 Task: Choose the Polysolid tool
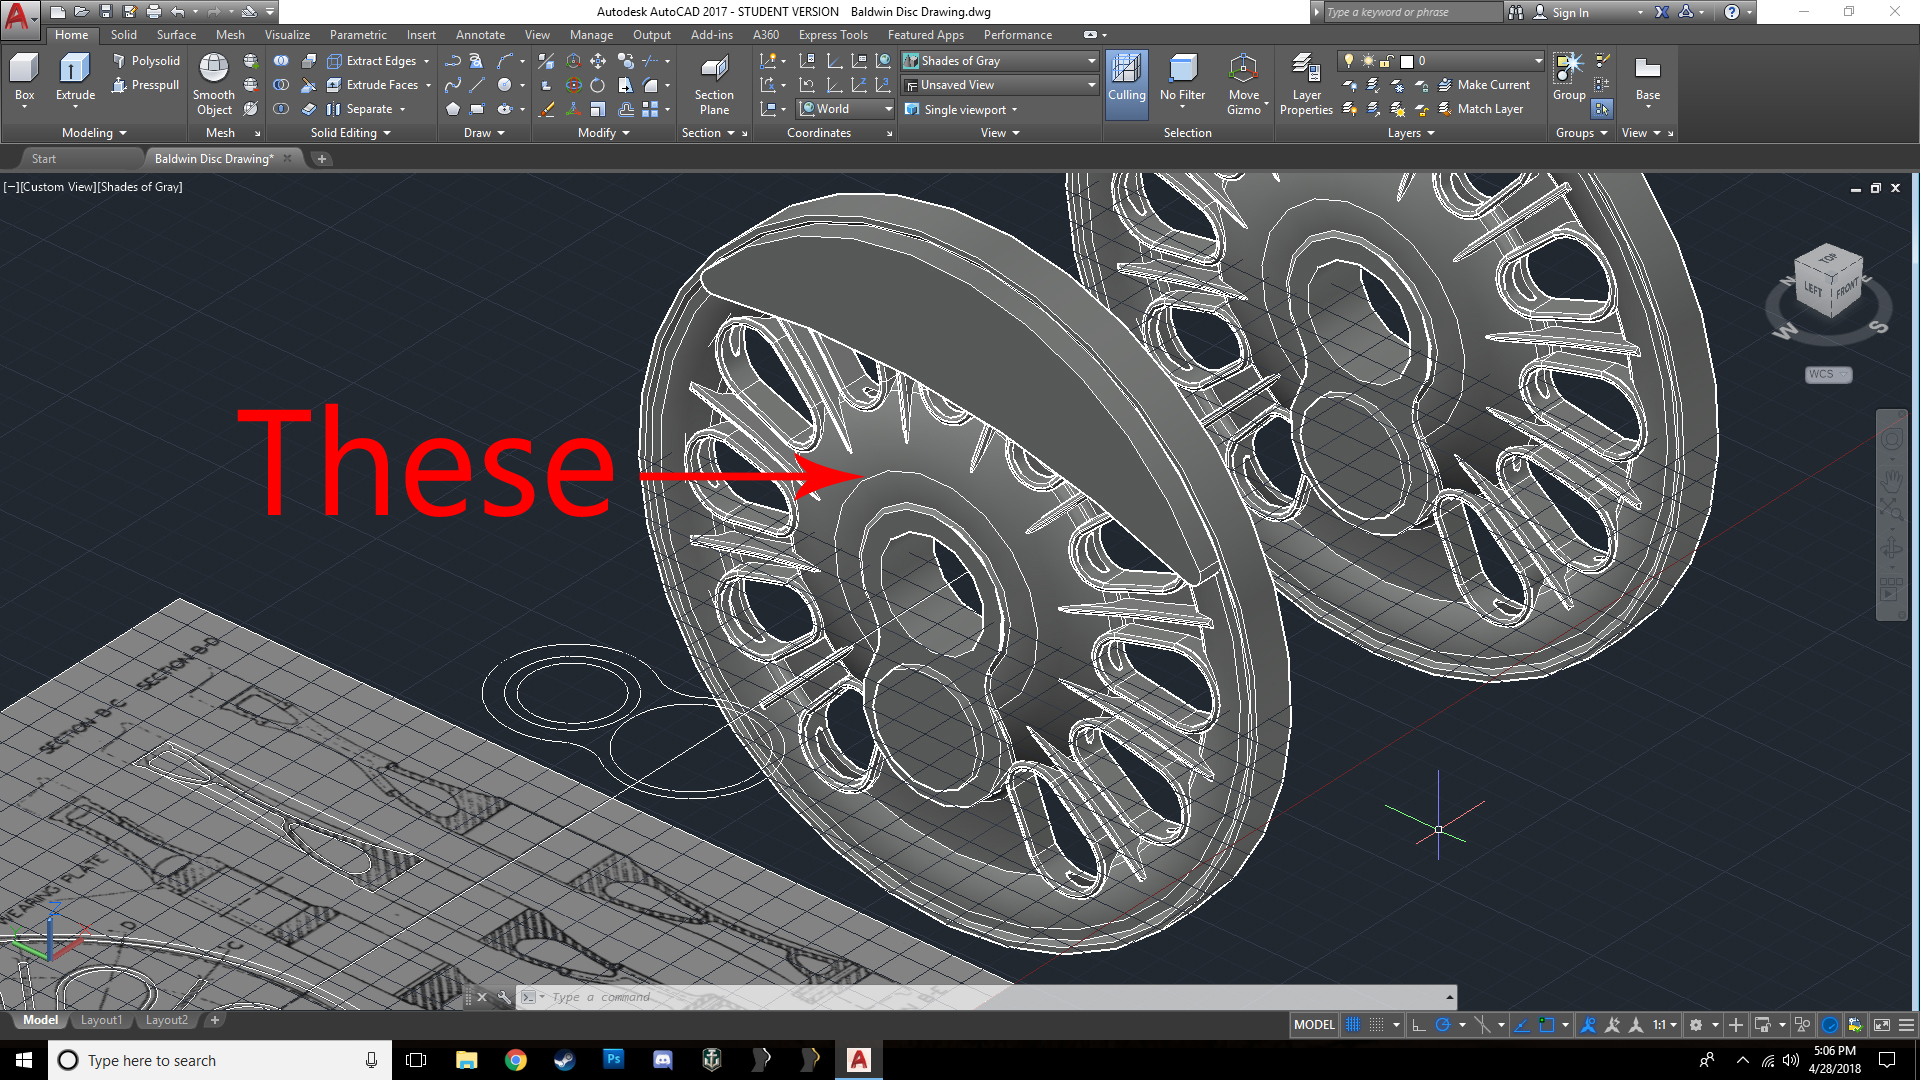pos(146,61)
